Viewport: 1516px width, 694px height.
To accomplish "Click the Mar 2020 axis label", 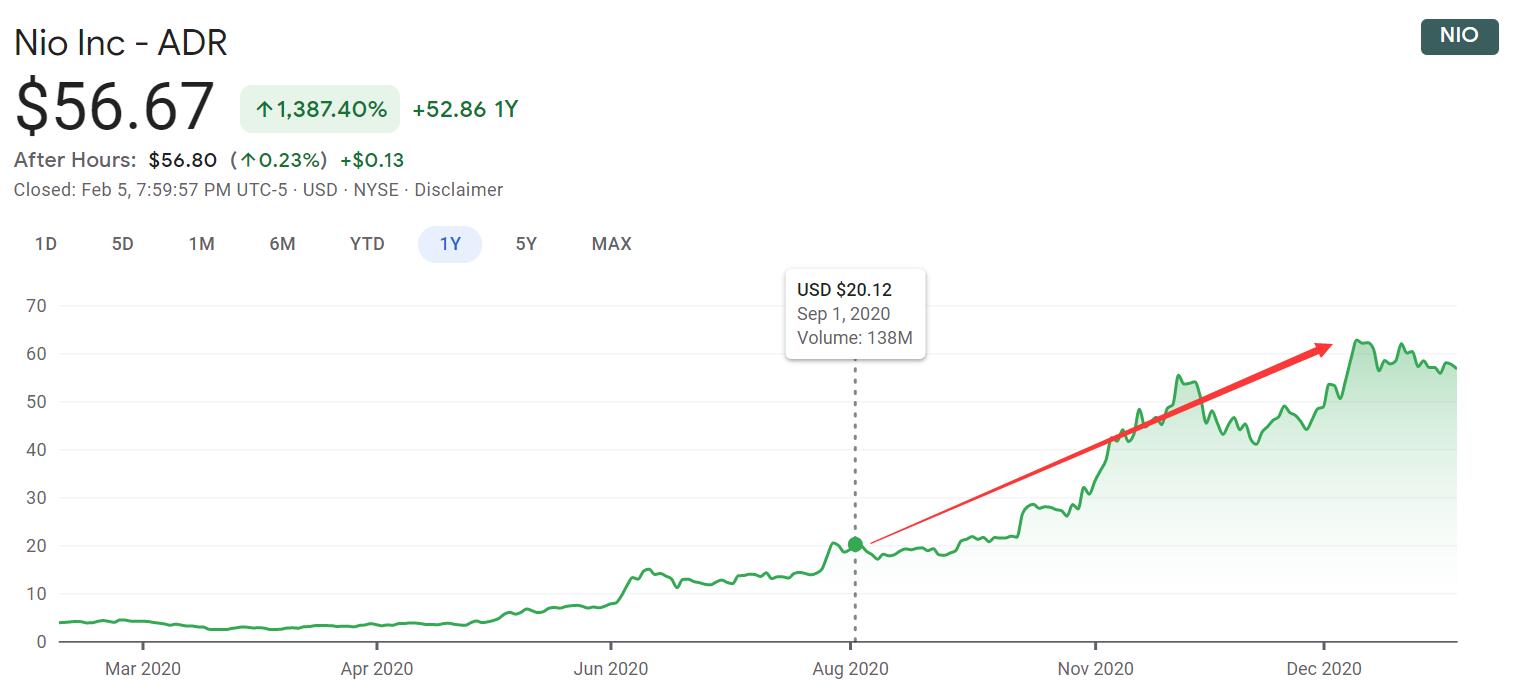I will pos(143,669).
